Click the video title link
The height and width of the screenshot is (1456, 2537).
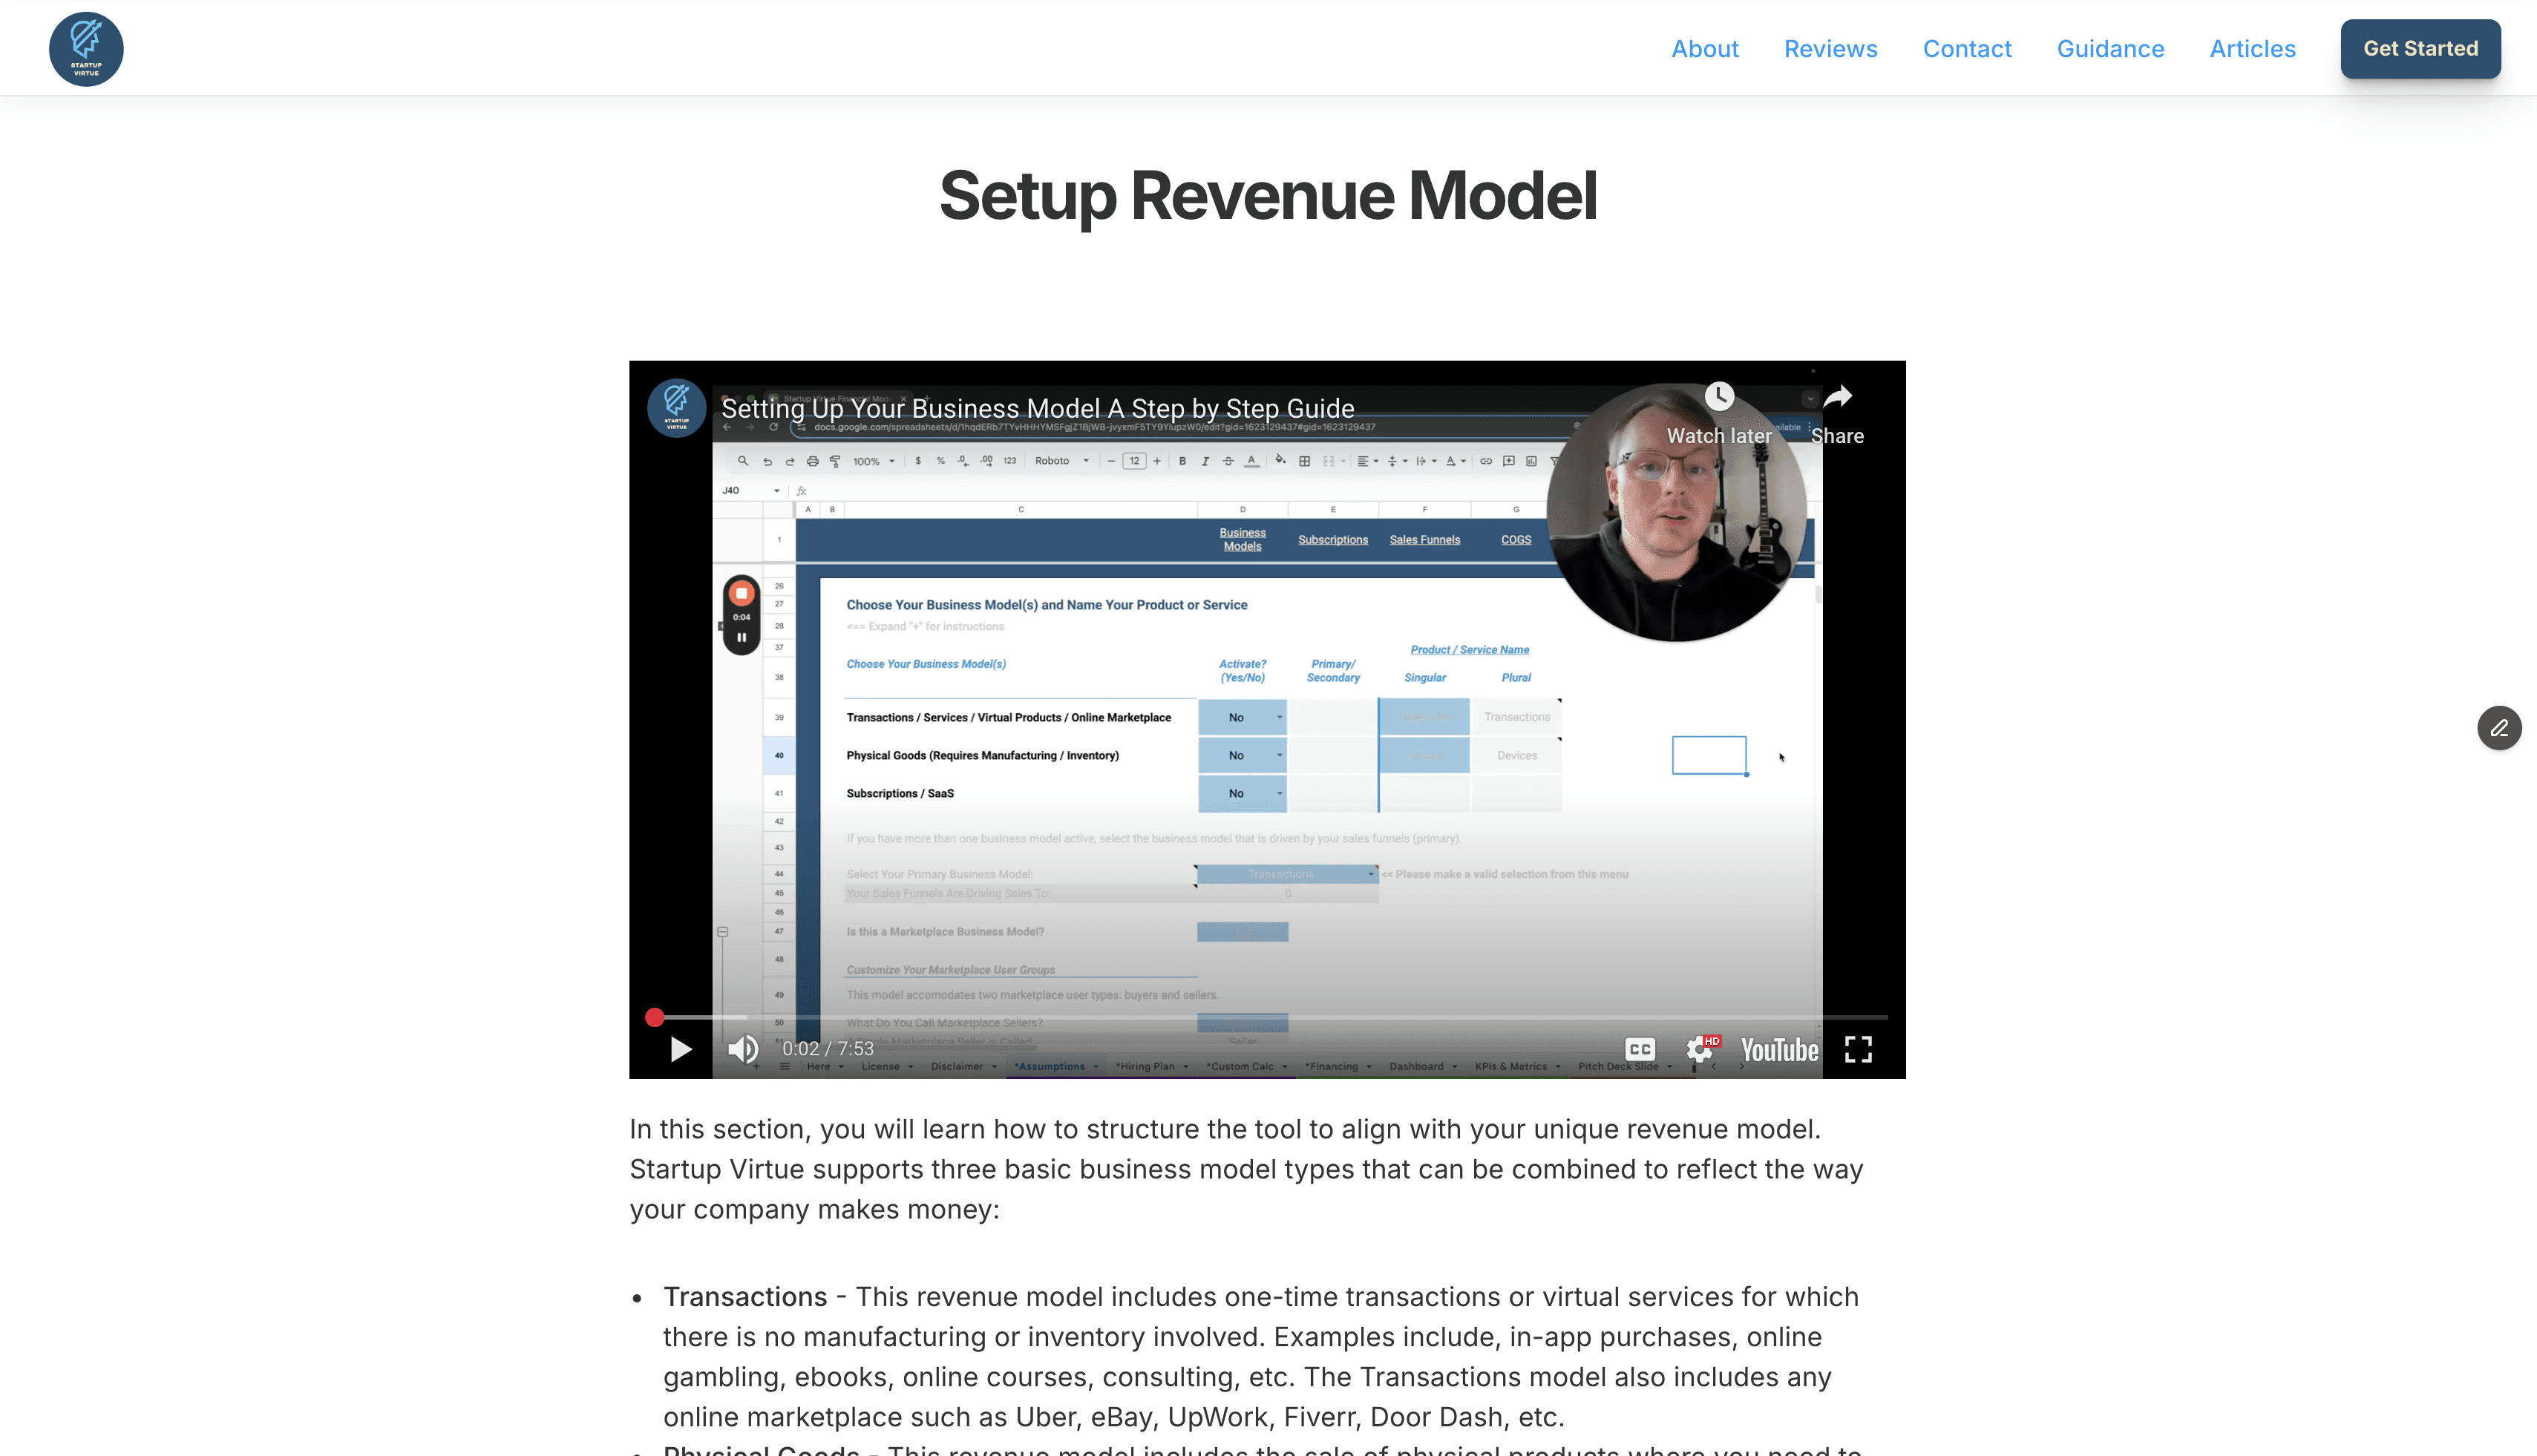coord(1037,408)
